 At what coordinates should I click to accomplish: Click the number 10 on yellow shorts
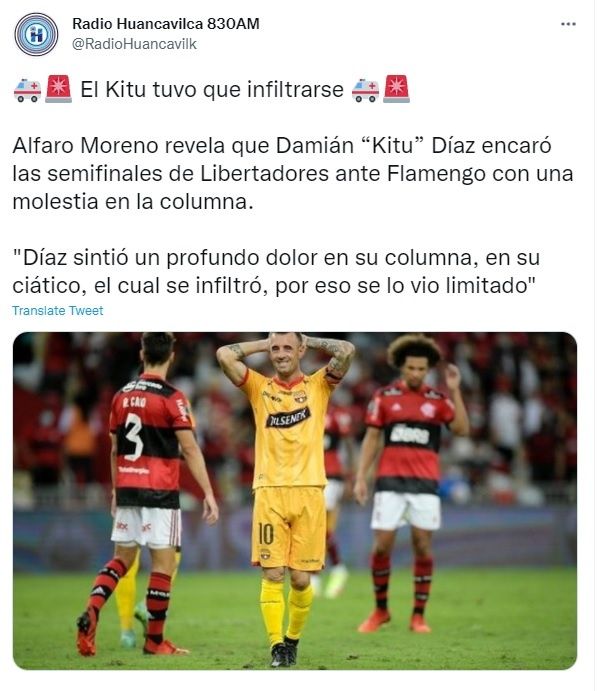click(266, 534)
